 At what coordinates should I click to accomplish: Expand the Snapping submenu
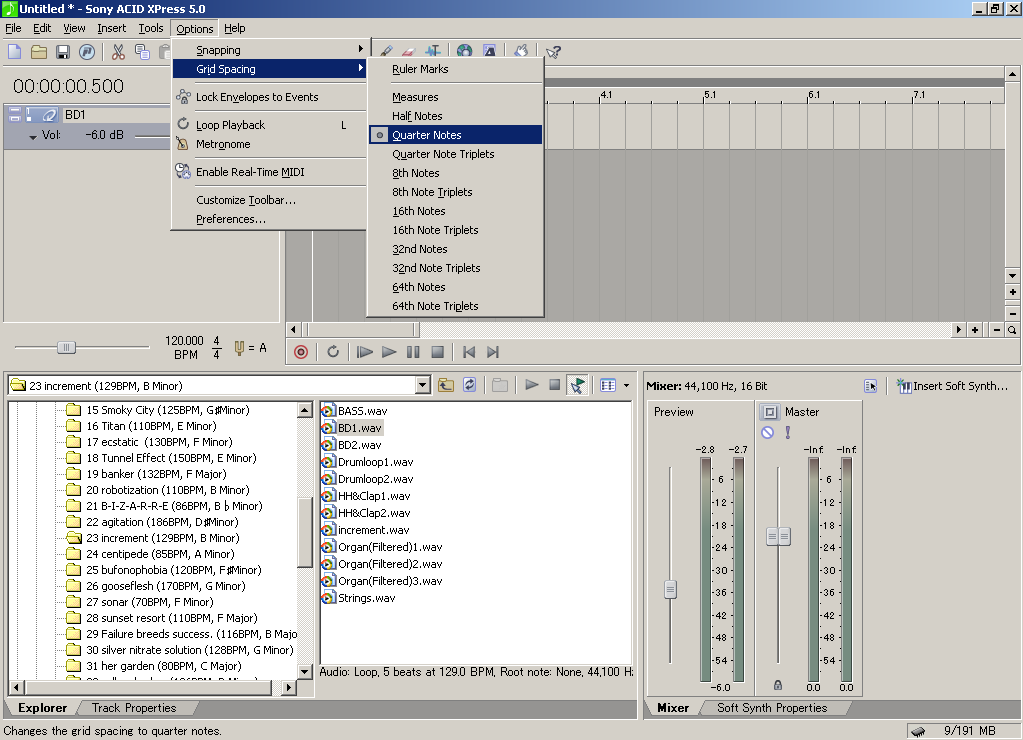point(269,50)
